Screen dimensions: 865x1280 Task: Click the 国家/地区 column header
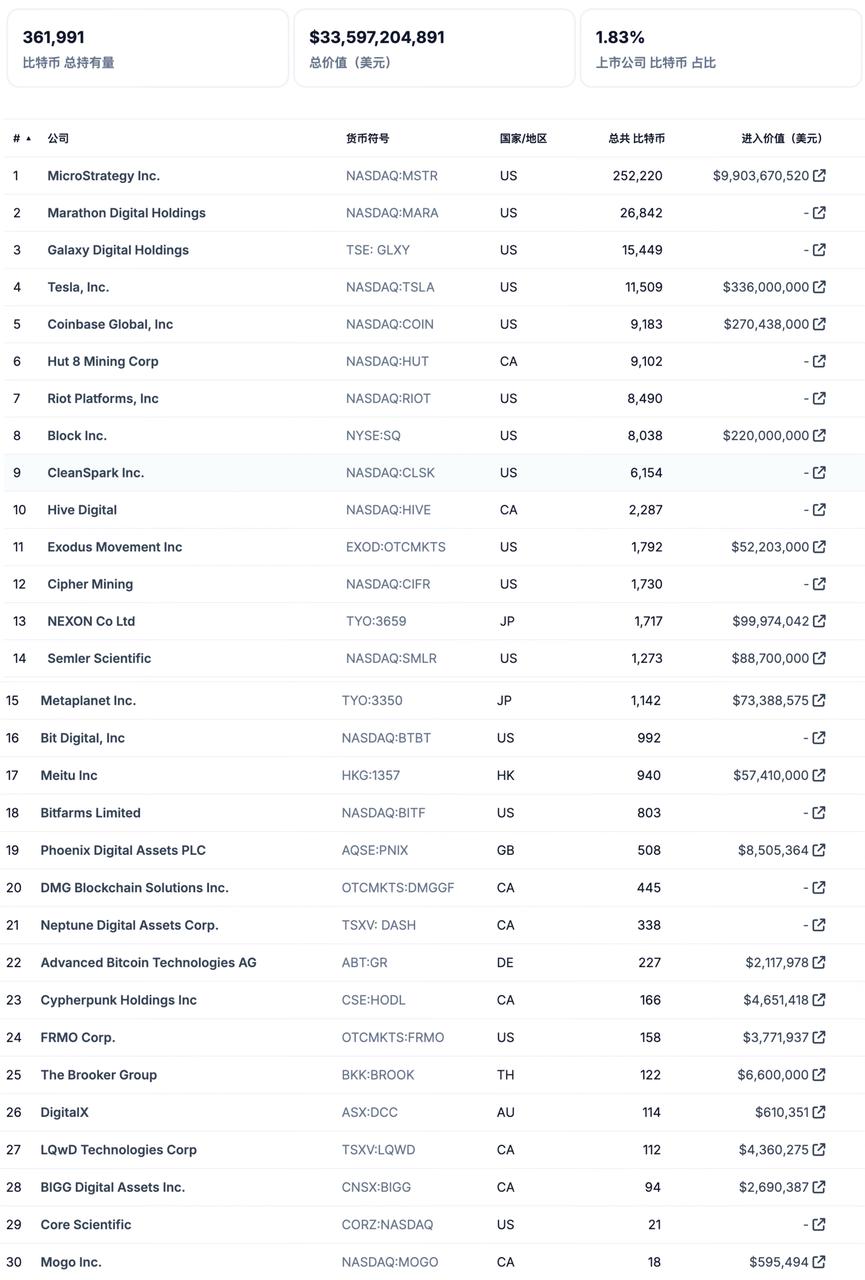point(523,139)
